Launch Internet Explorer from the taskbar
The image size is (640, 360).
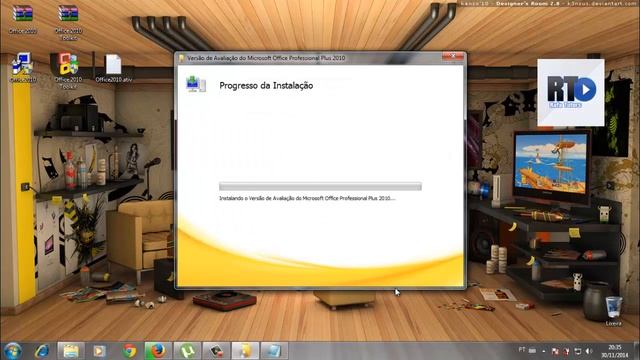point(42,351)
